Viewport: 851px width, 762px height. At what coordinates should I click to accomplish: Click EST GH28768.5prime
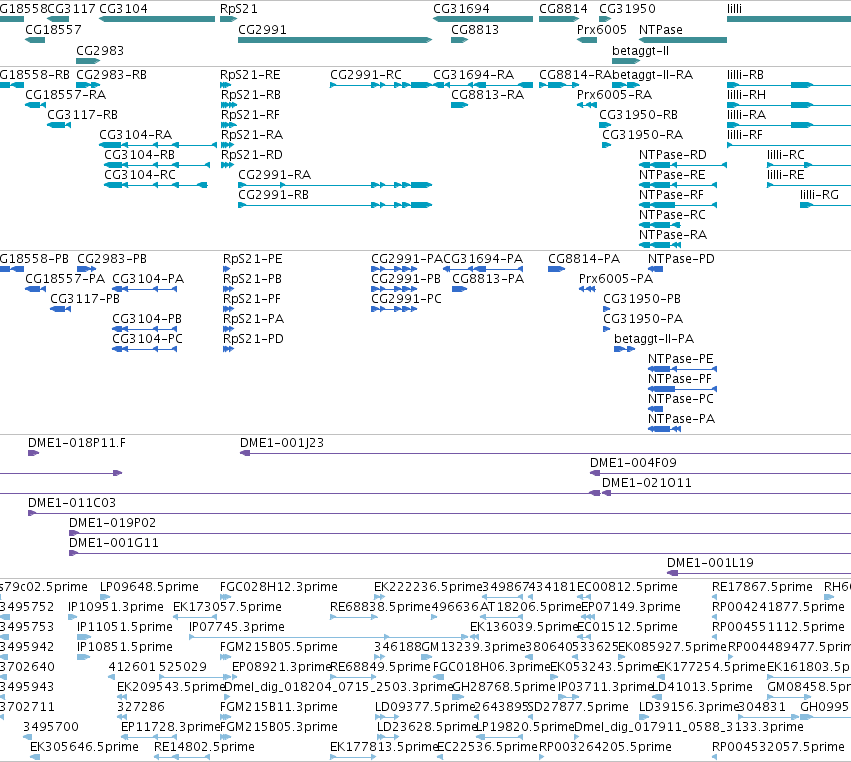pyautogui.click(x=504, y=687)
